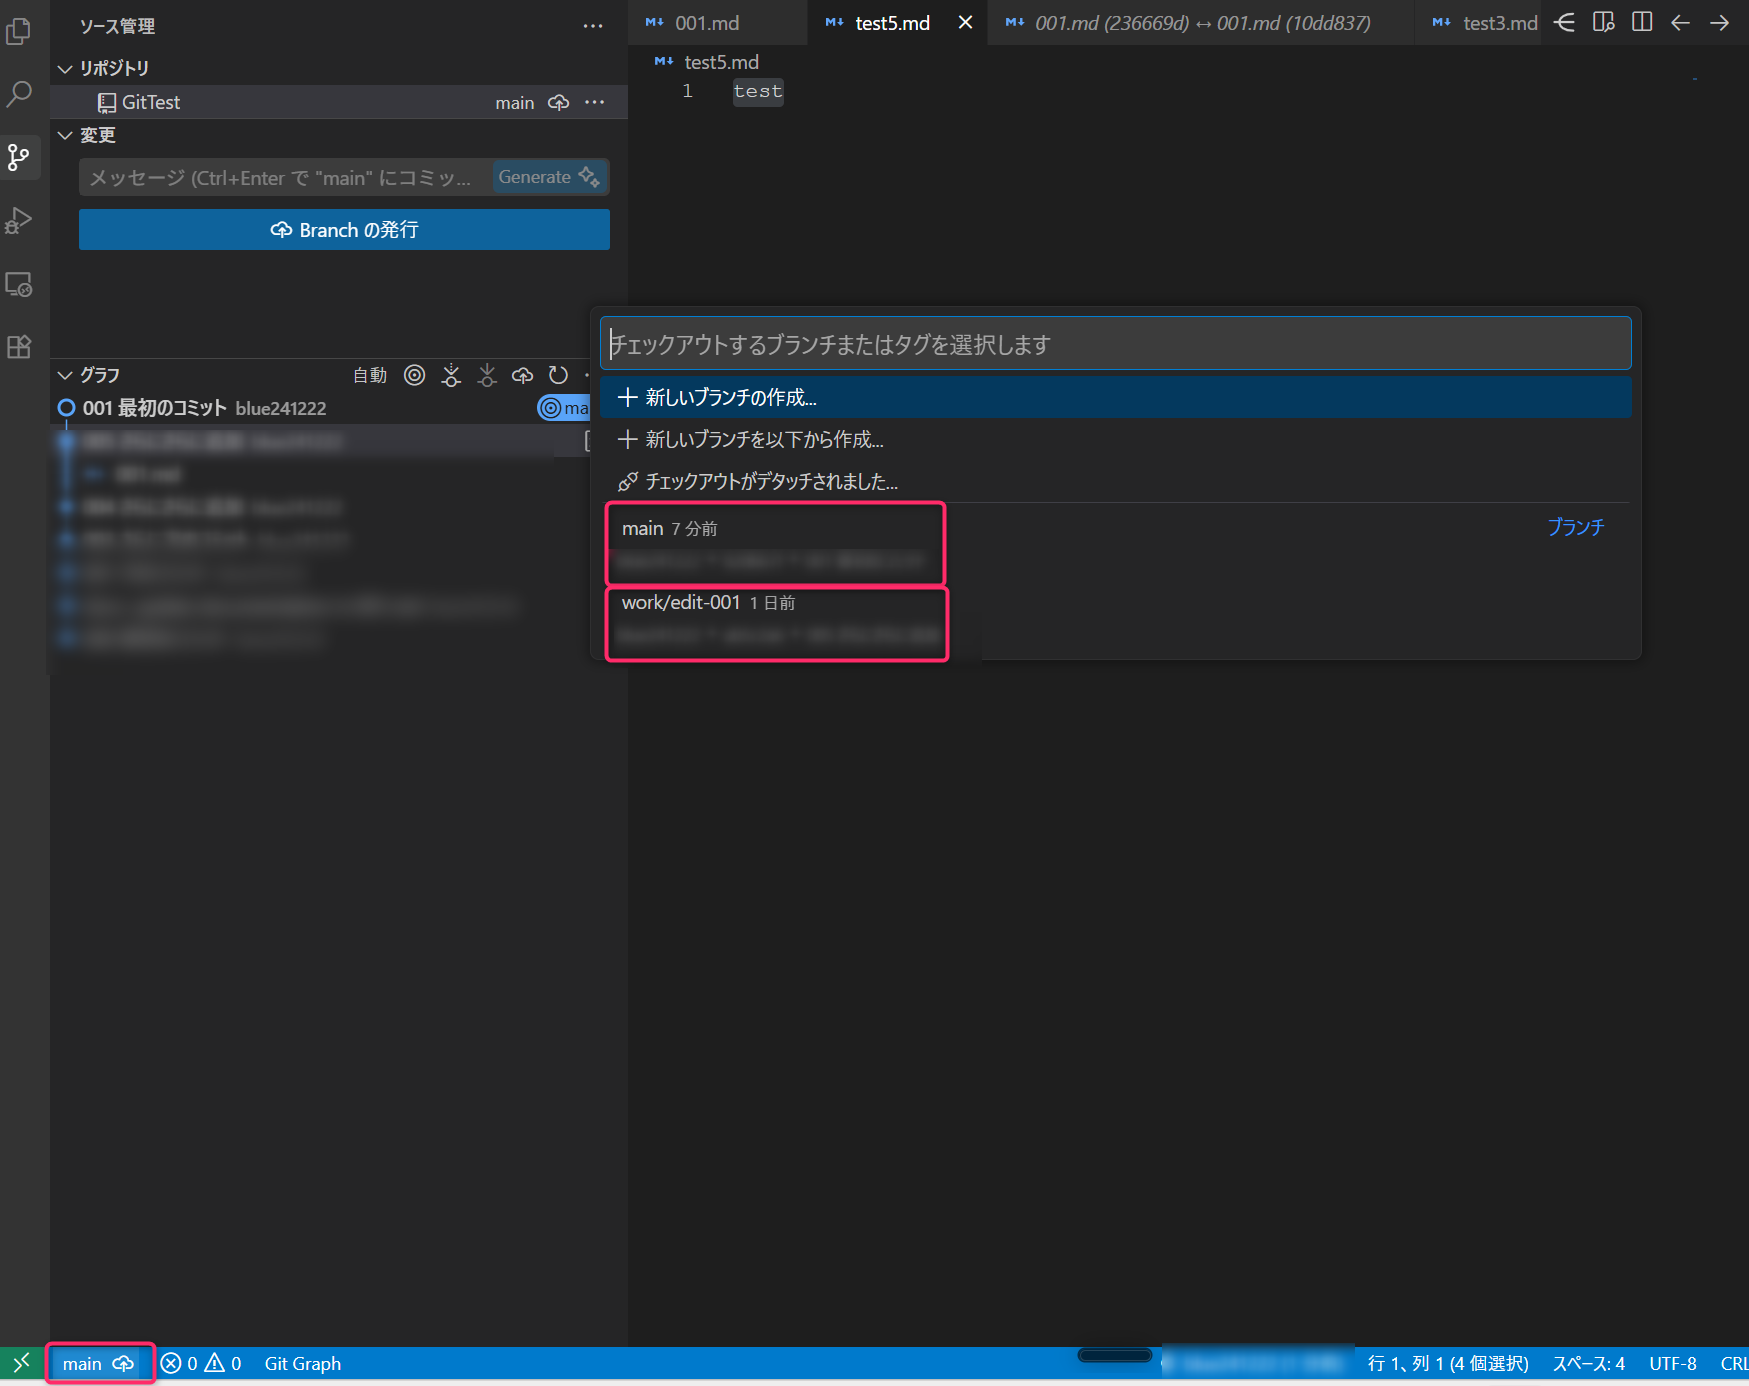
Task: Toggle the graph current-branch target icon
Action: tap(414, 375)
